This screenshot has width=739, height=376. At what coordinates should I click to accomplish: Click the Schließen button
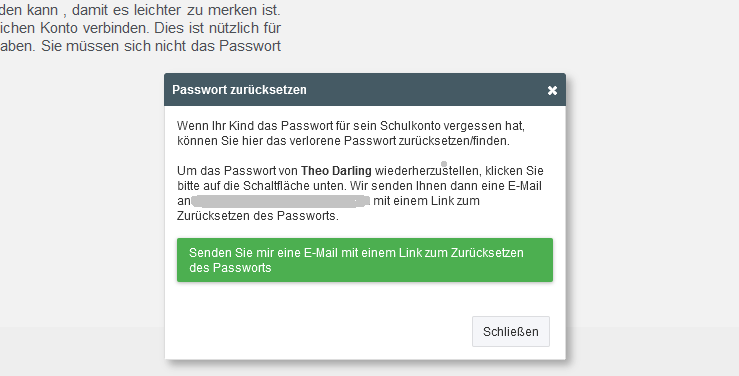pos(511,332)
